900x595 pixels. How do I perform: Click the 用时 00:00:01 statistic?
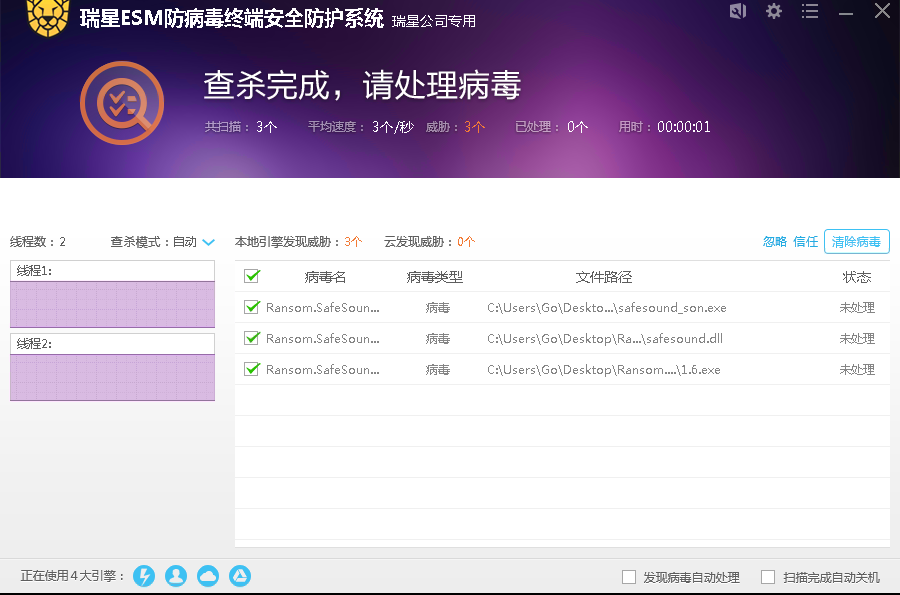tap(665, 127)
